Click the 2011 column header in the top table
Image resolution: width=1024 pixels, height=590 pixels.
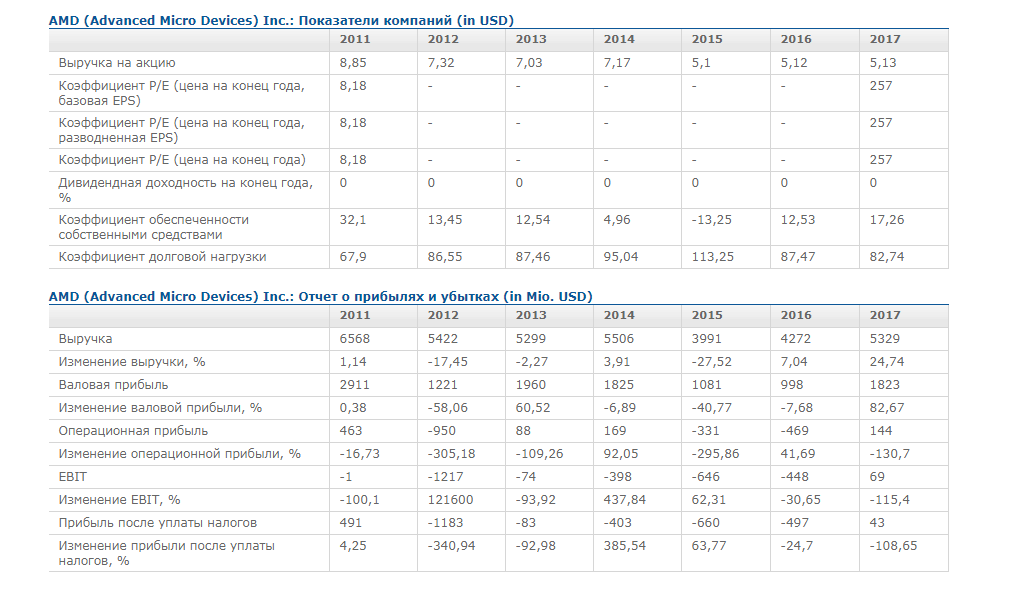tap(355, 39)
